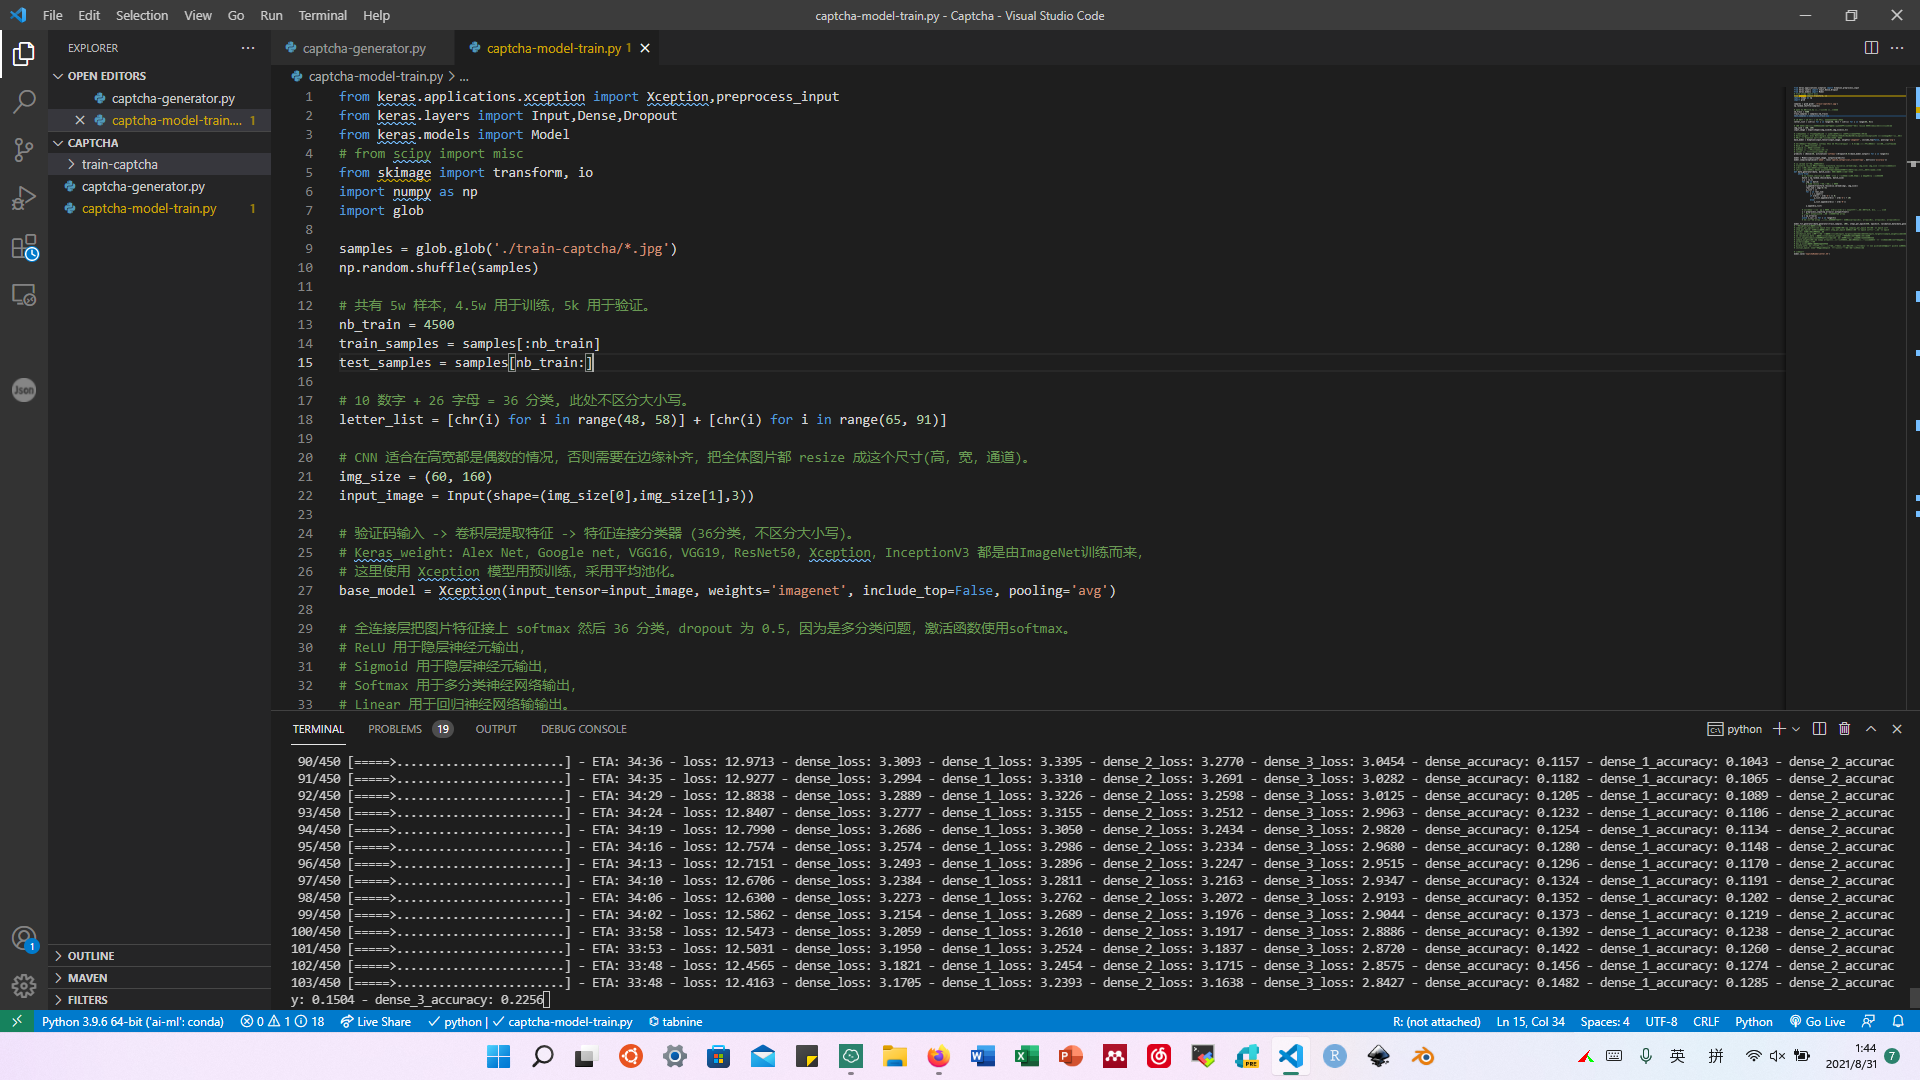Close the captcha-model-train.py editor tab
Image resolution: width=1920 pixels, height=1080 pixels.
(645, 48)
